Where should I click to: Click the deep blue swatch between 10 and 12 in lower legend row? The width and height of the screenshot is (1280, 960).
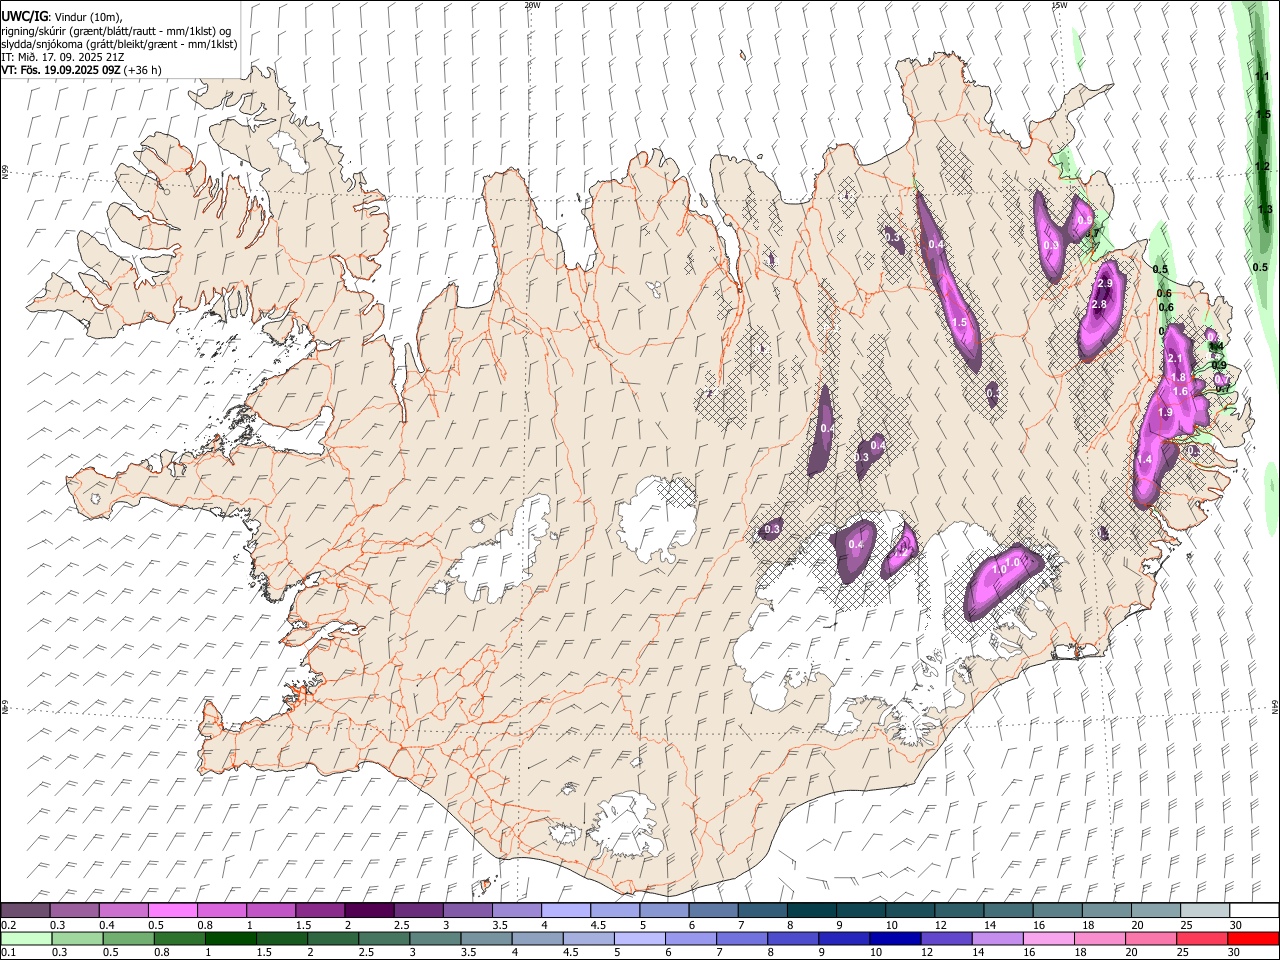tap(896, 939)
